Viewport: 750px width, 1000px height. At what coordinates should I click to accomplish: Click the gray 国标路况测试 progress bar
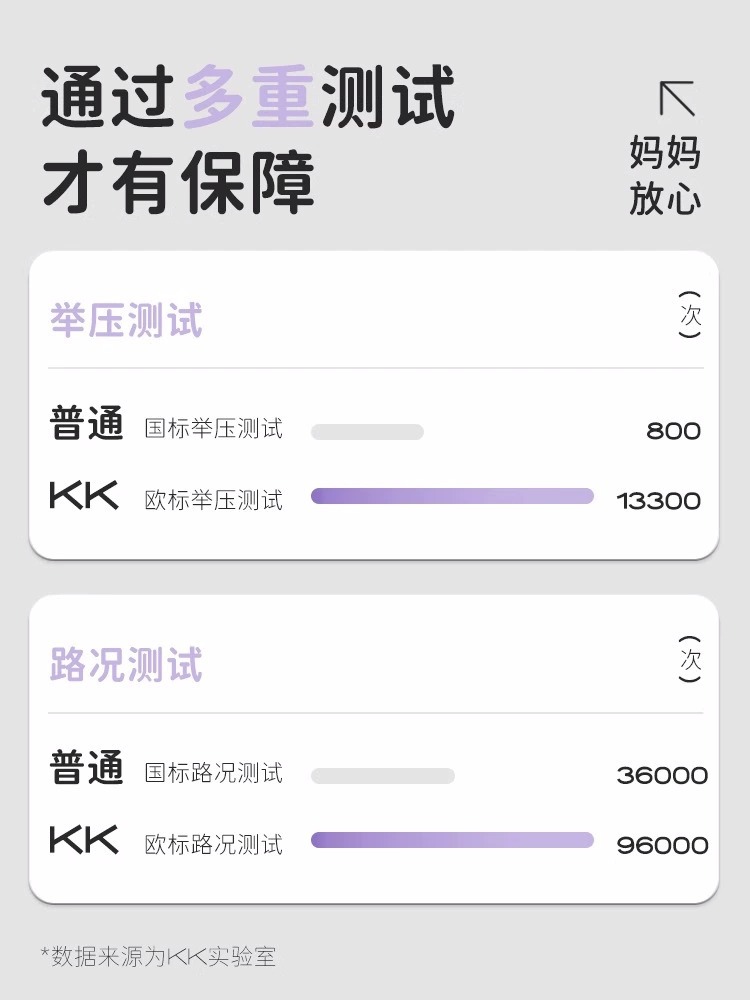coord(382,776)
